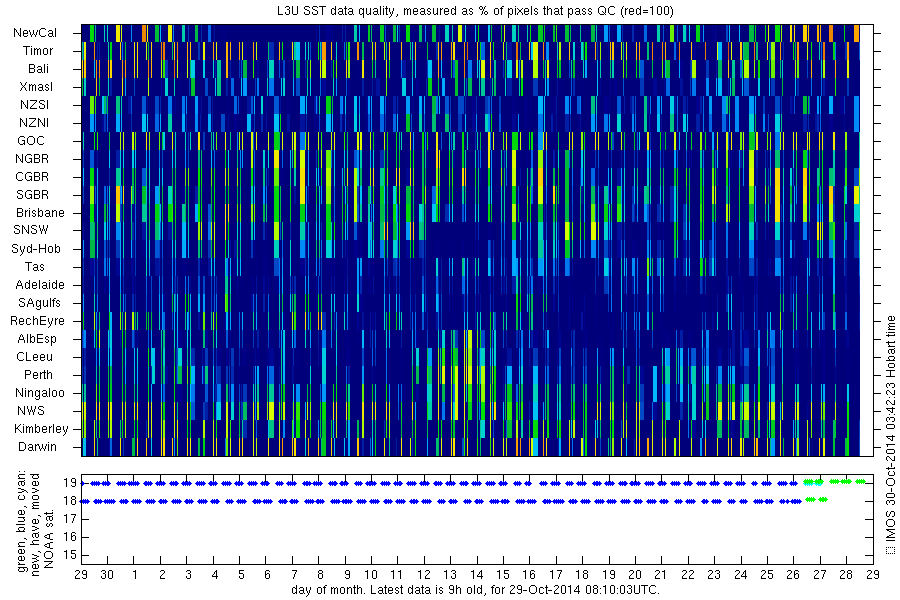Click day-of-month axis label 21
Image resolution: width=900 pixels, height=600 pixels.
(x=661, y=575)
